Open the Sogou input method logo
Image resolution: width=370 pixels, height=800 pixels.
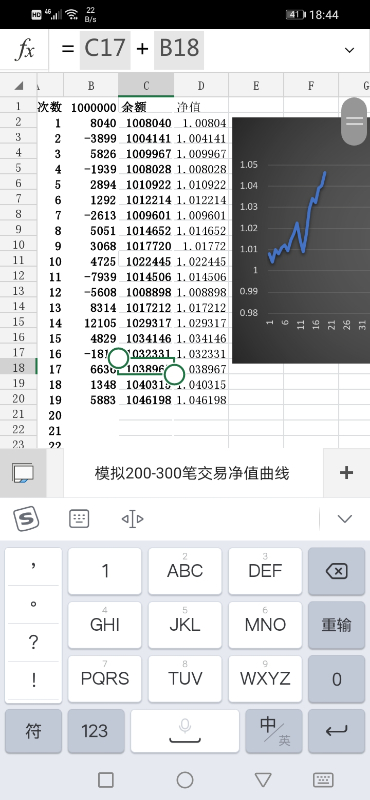[x=26, y=519]
